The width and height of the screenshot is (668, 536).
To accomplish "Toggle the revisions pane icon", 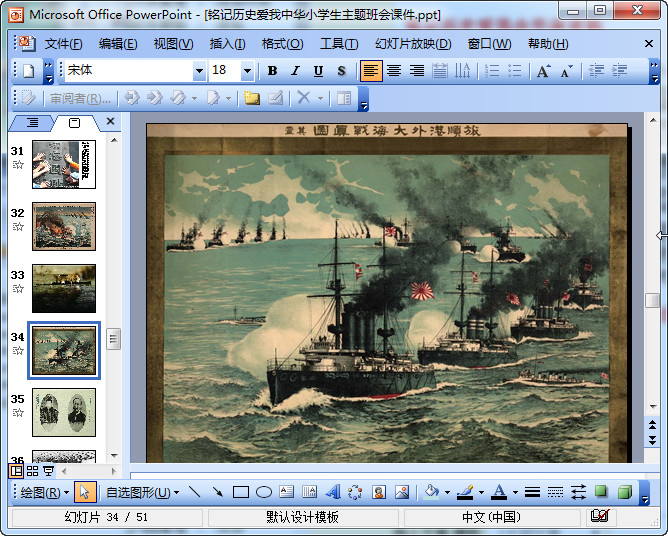I will click(344, 98).
